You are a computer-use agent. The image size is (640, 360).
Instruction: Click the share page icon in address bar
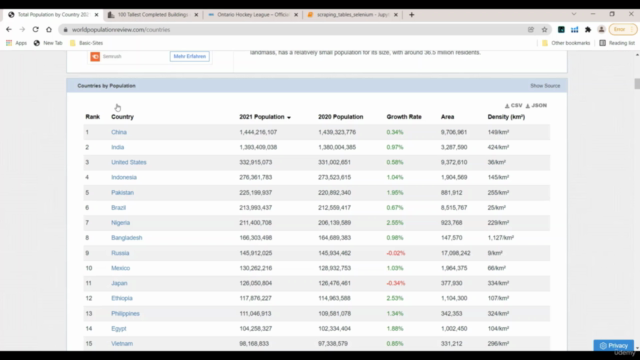(x=531, y=29)
